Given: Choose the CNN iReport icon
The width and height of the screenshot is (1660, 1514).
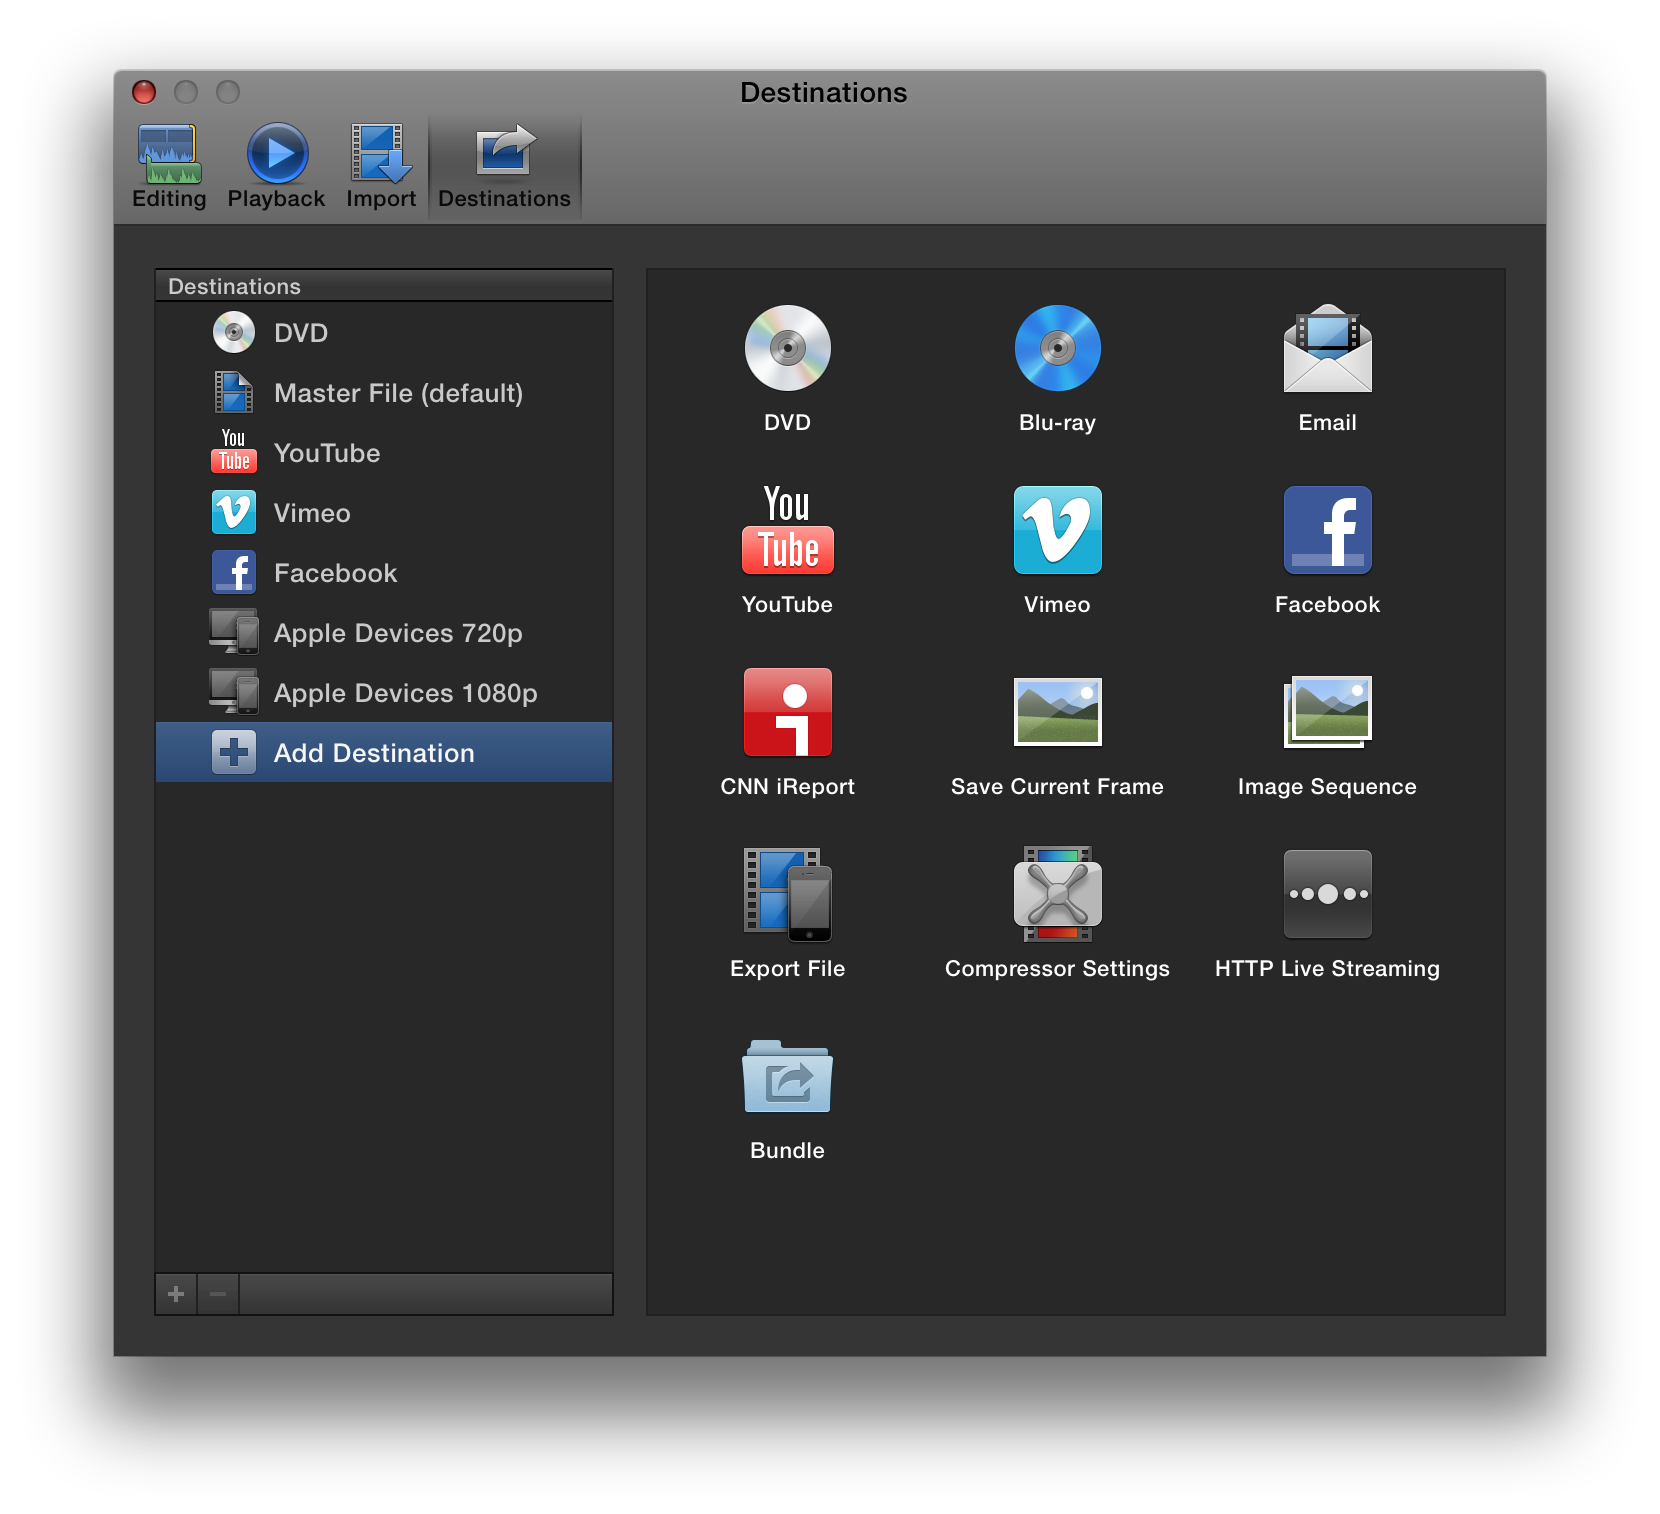Looking at the screenshot, I should point(788,712).
